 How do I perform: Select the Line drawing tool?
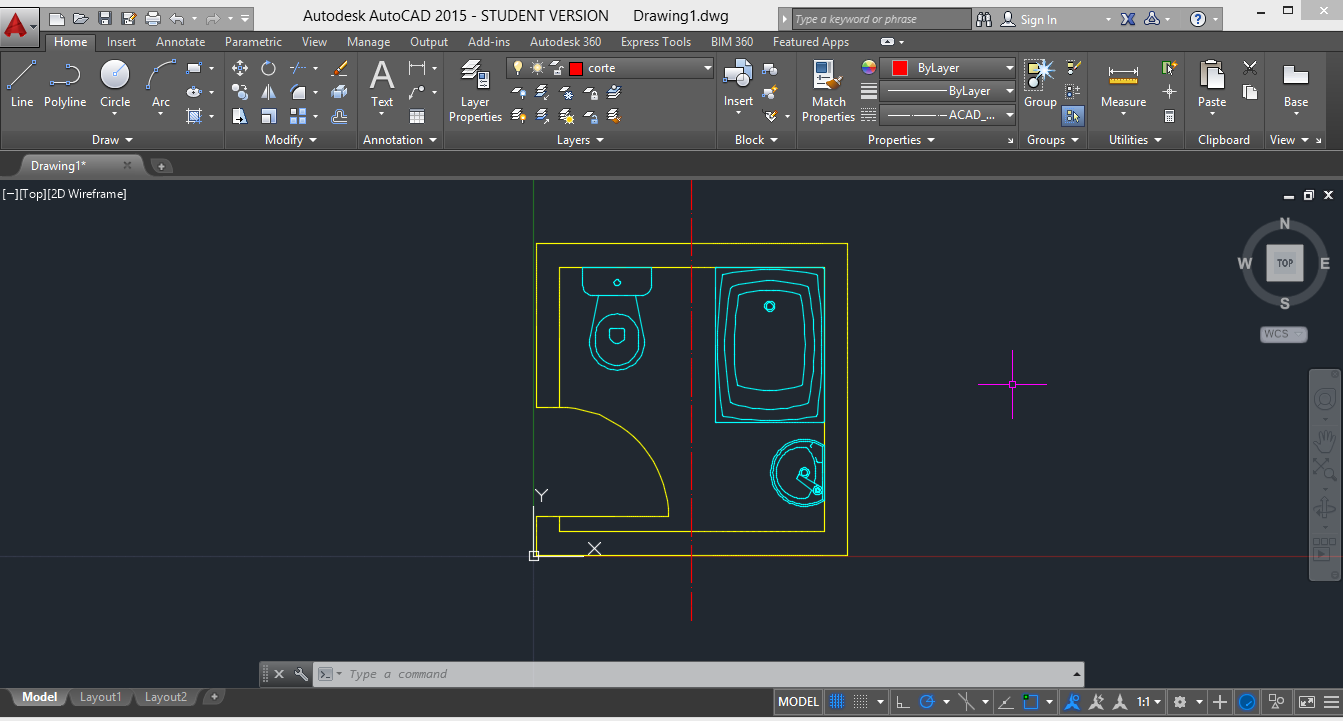click(22, 84)
